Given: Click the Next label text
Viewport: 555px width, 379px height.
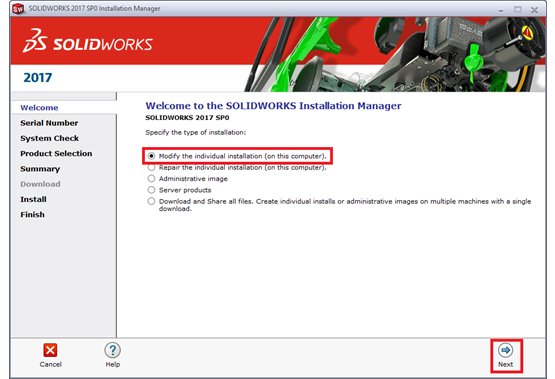Looking at the screenshot, I should (x=505, y=364).
